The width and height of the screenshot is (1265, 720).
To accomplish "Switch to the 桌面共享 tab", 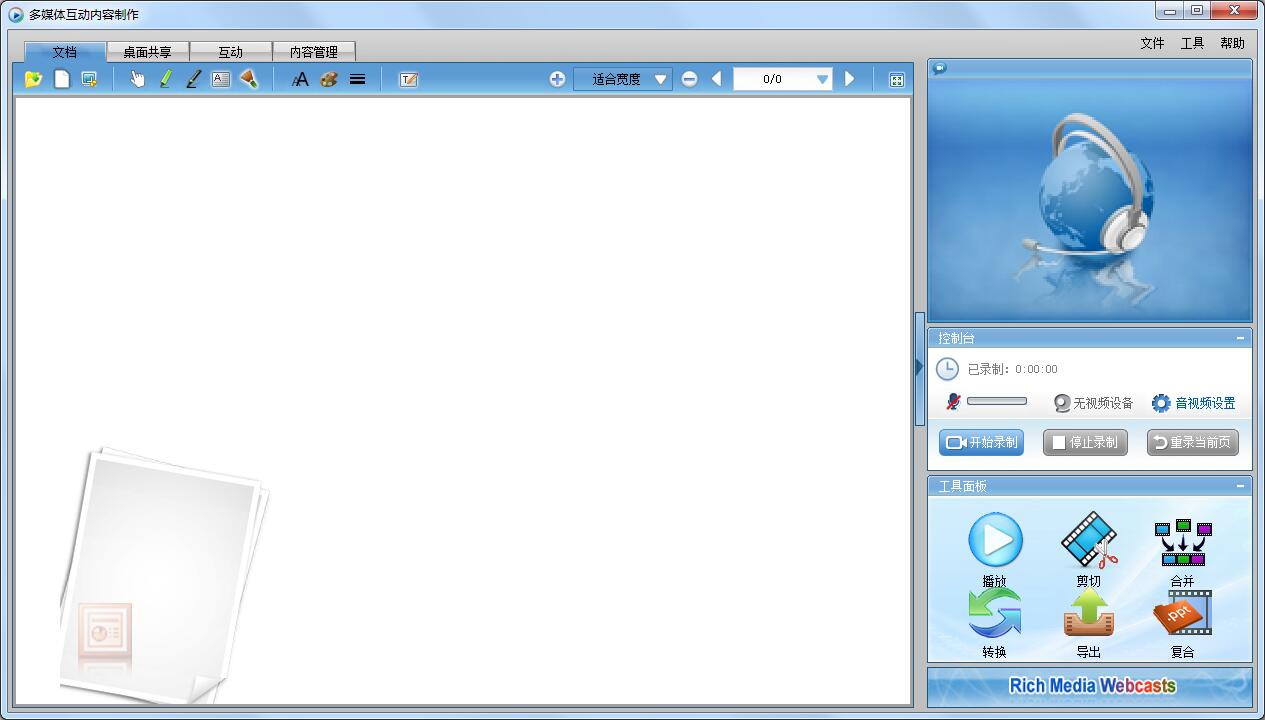I will [x=147, y=52].
